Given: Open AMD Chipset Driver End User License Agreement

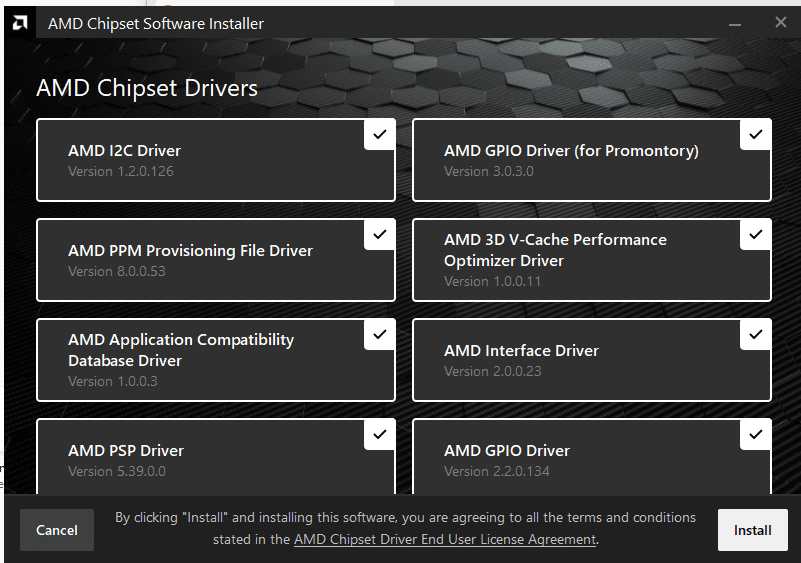Looking at the screenshot, I should tap(445, 539).
